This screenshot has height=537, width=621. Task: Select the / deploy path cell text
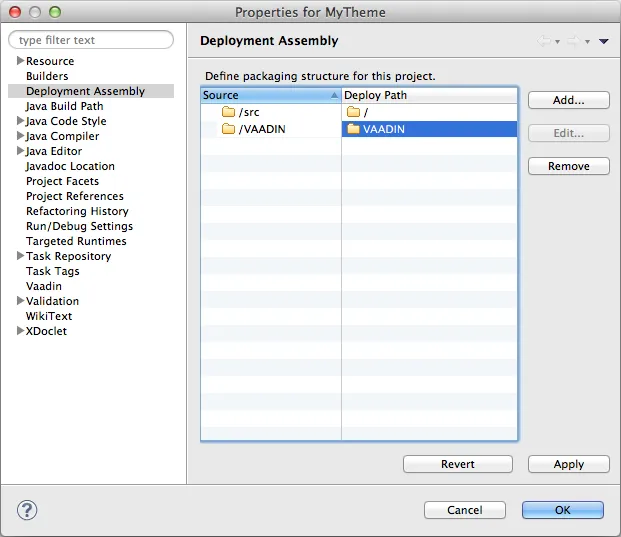[366, 112]
